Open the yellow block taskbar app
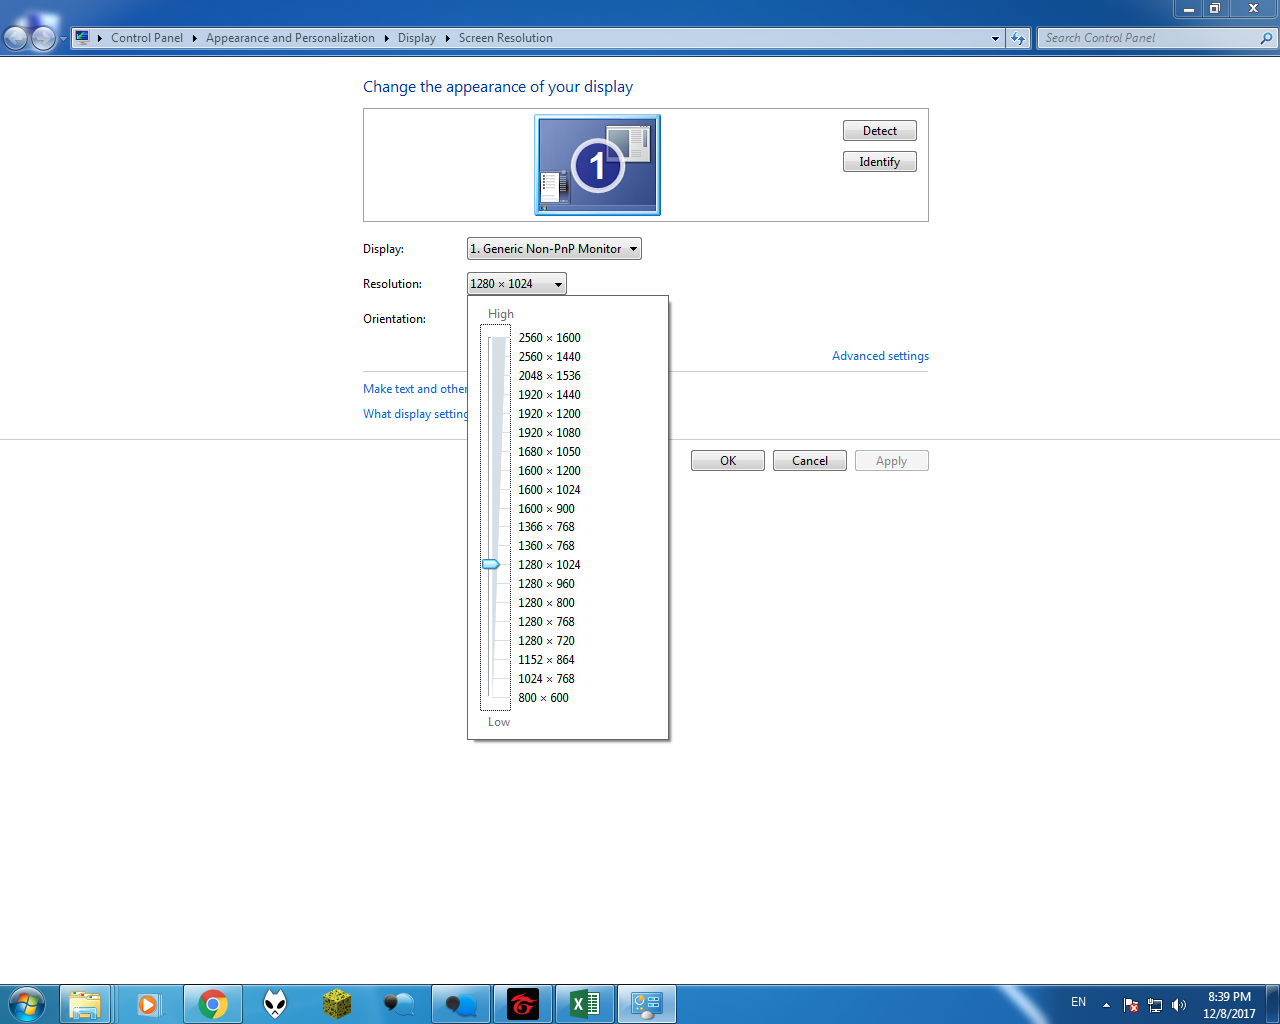This screenshot has width=1280, height=1024. [x=337, y=1004]
